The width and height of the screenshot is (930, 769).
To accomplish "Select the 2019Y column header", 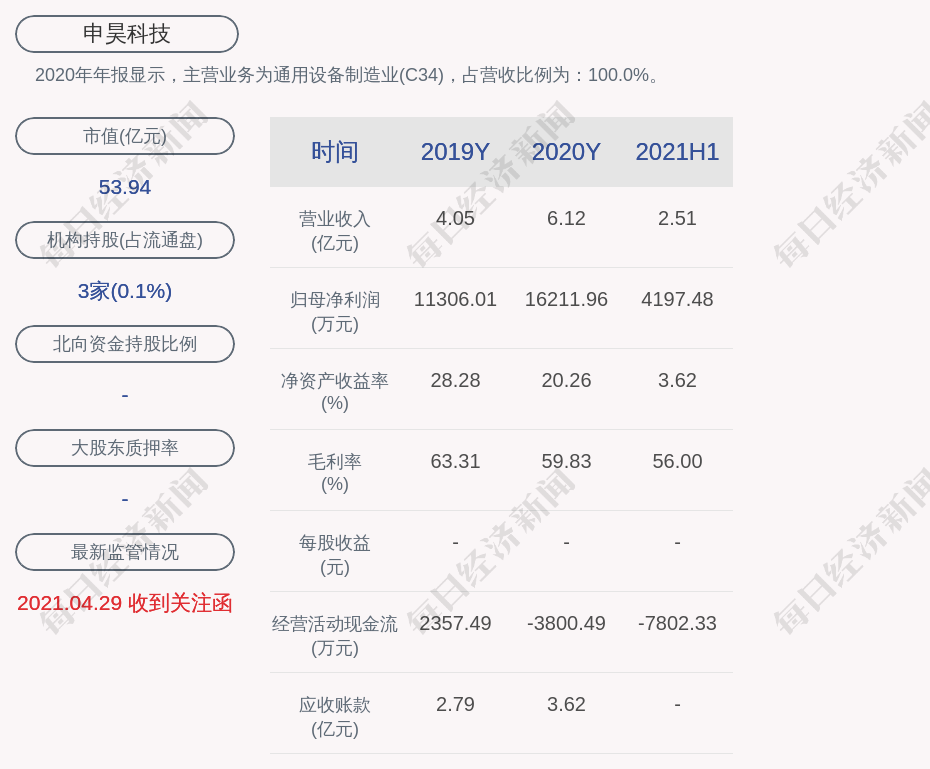I will (x=455, y=152).
